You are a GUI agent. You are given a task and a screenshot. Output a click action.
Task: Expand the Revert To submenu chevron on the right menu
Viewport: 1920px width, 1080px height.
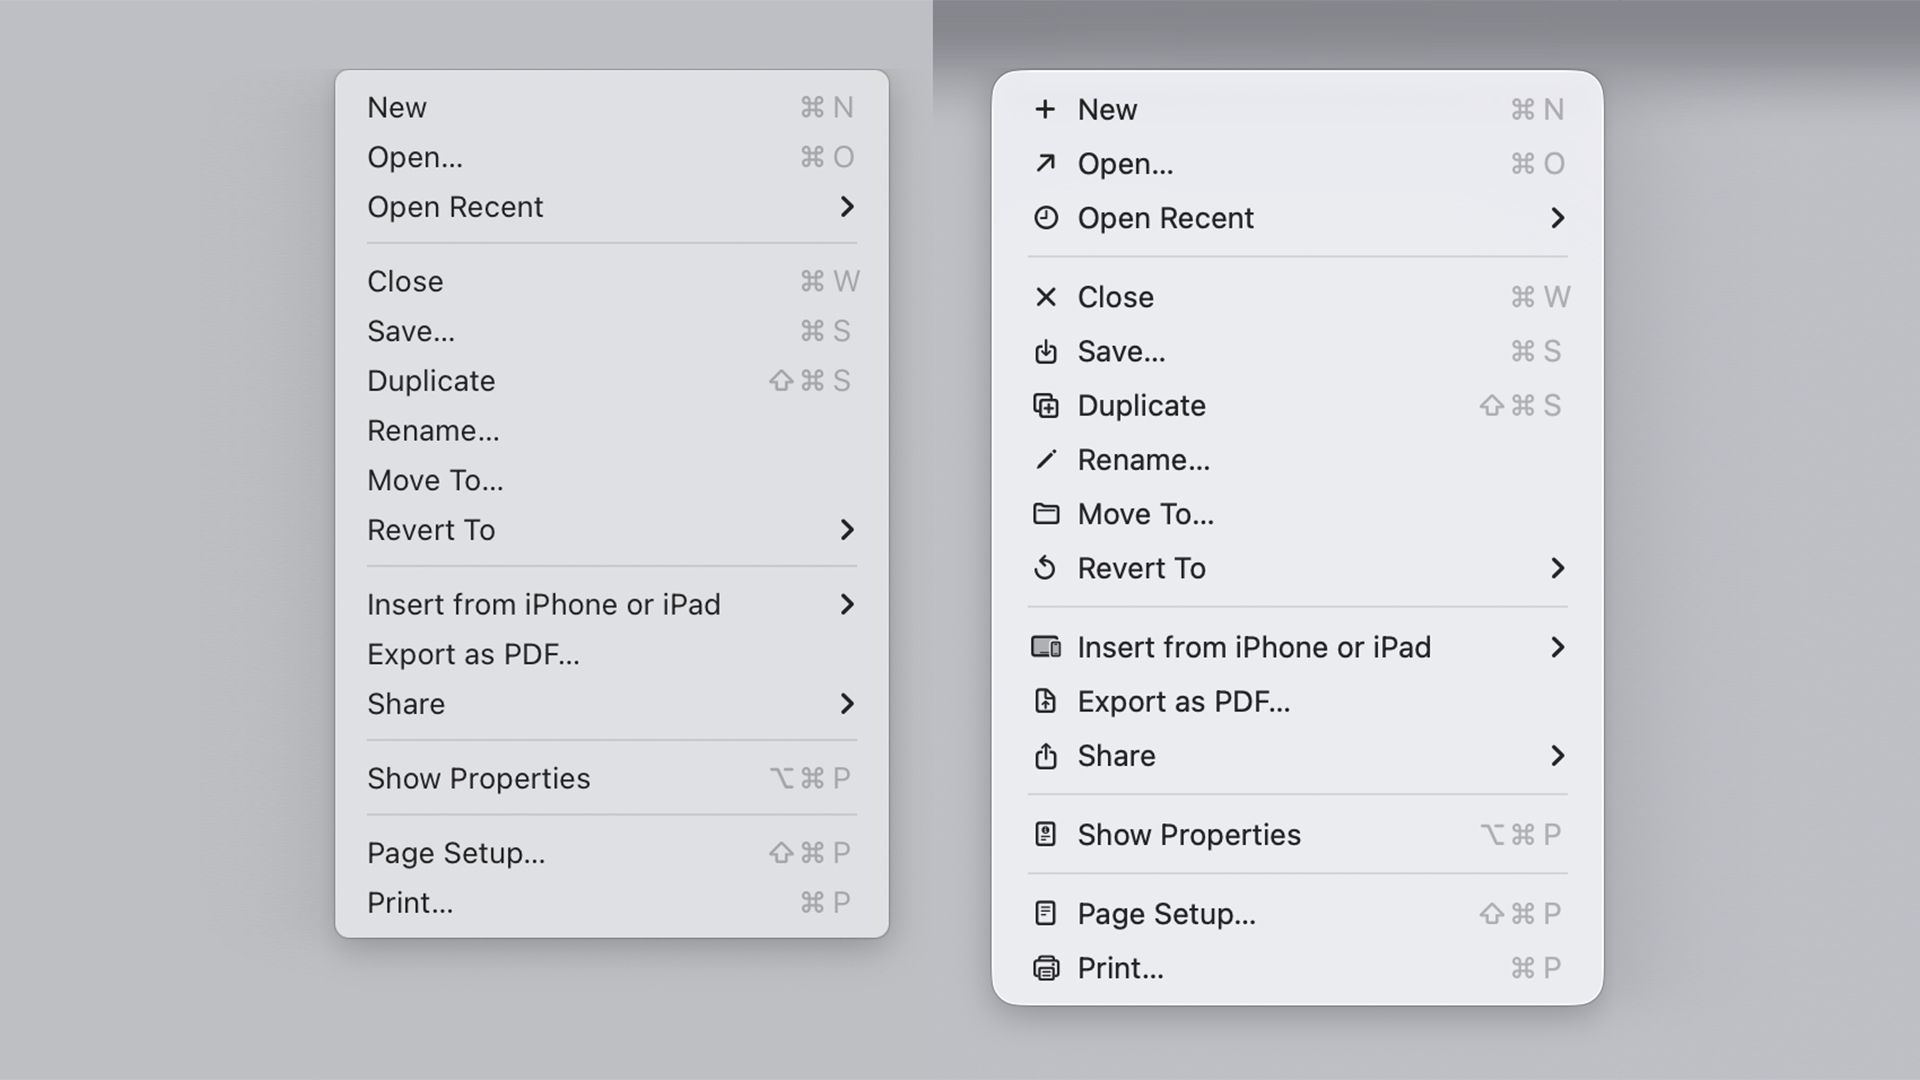click(x=1558, y=568)
